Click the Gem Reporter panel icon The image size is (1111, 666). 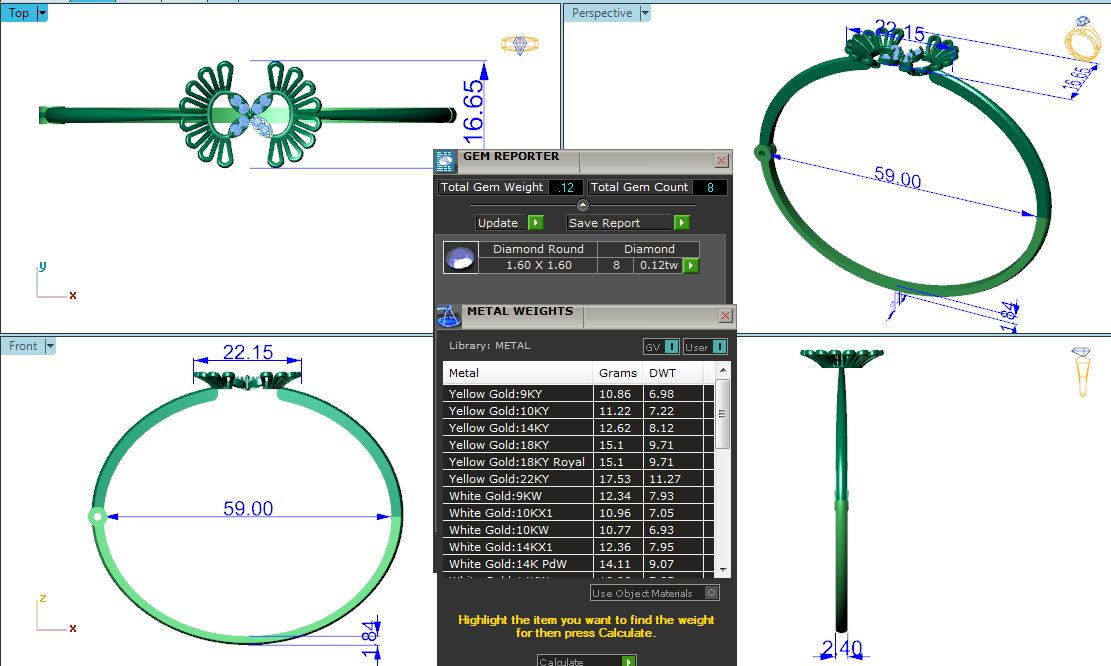pyautogui.click(x=446, y=161)
